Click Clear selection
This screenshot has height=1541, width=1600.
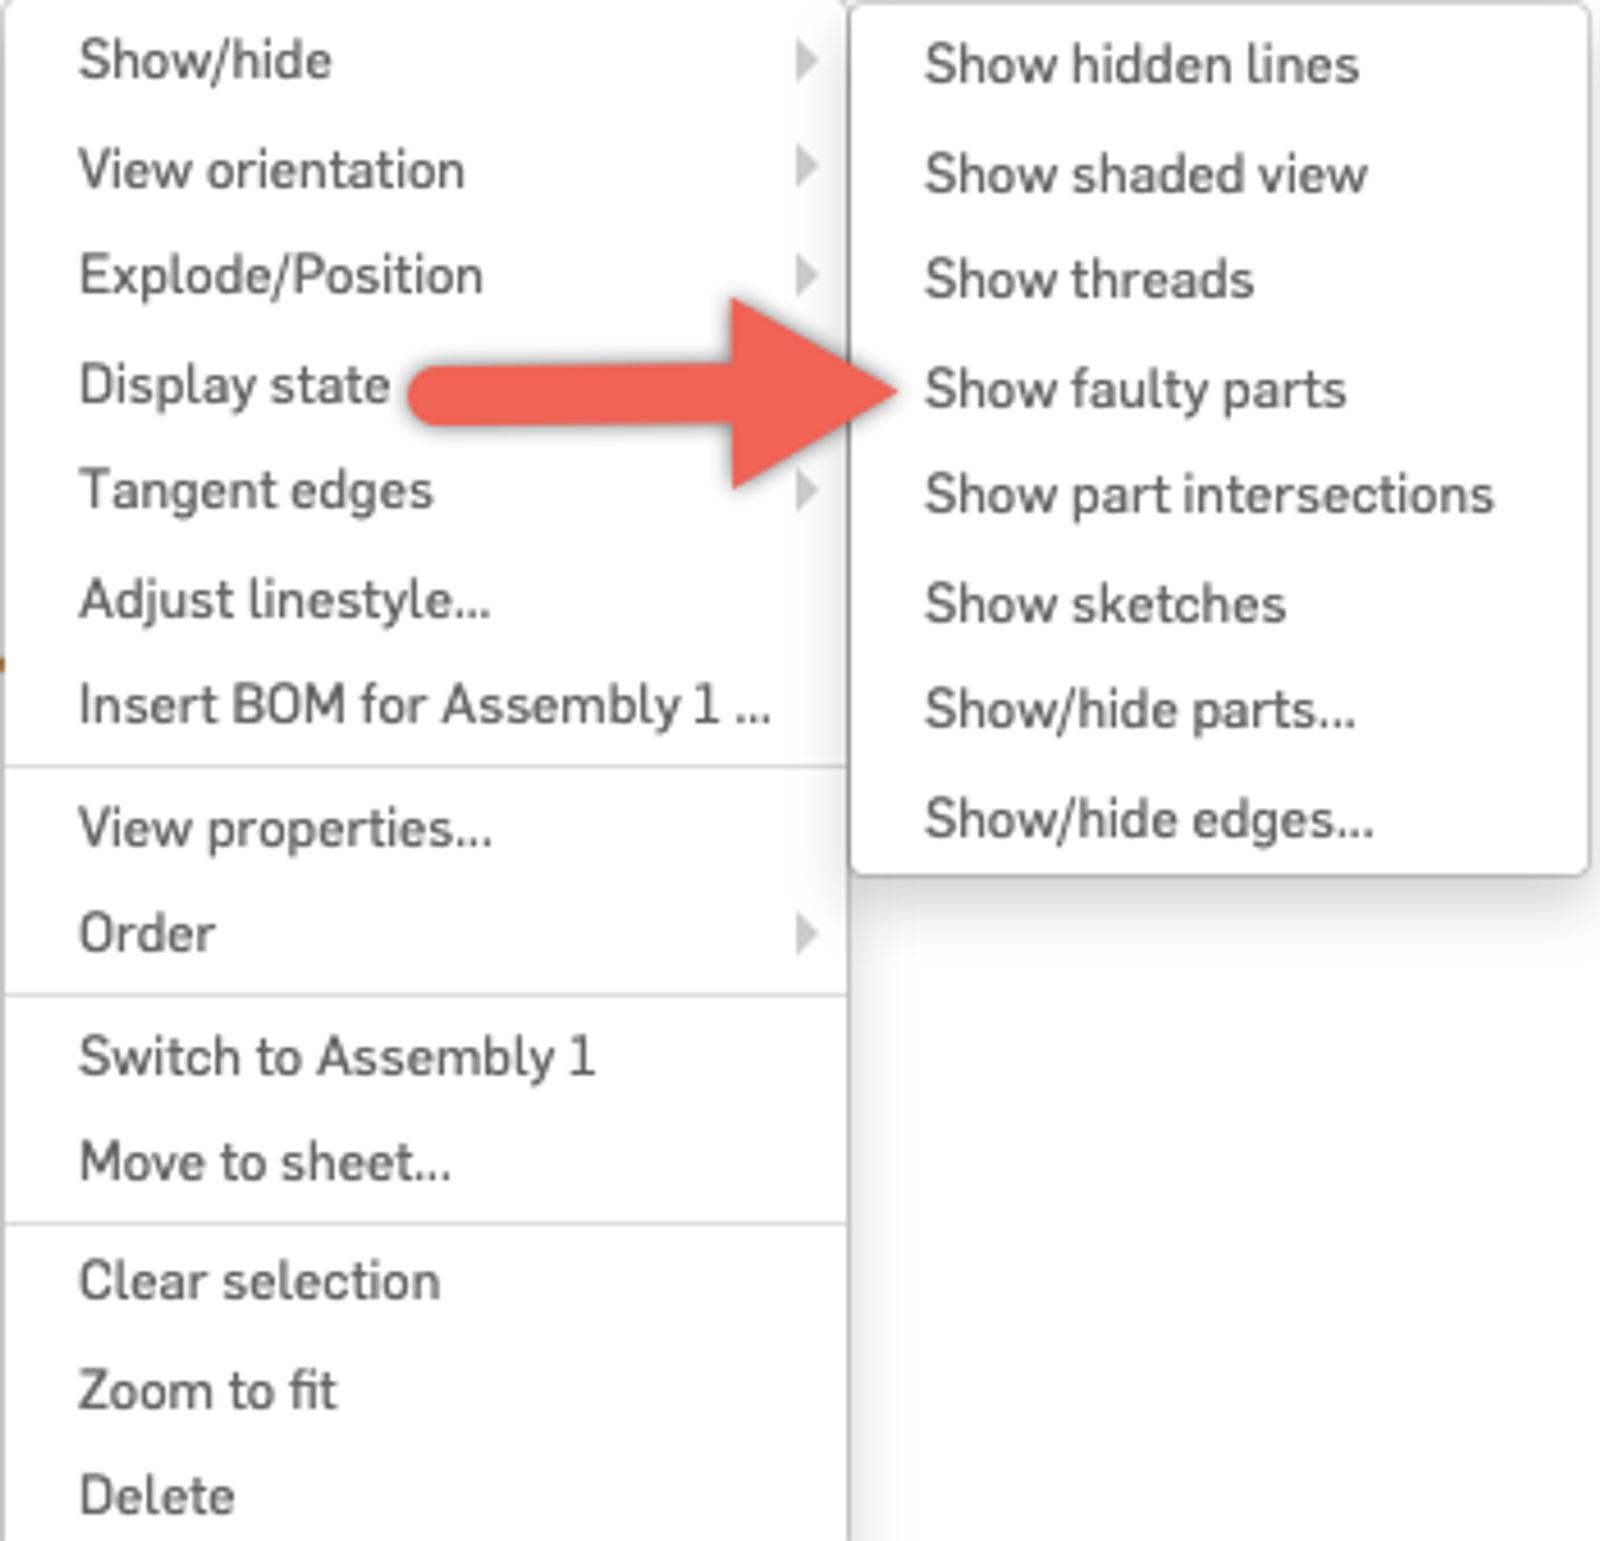coord(259,1281)
